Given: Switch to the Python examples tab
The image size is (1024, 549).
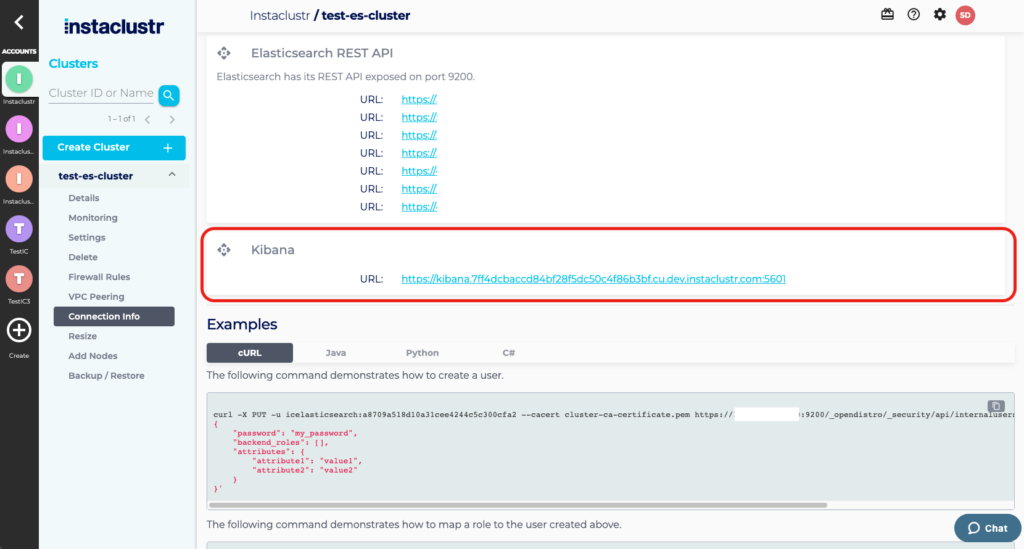Looking at the screenshot, I should [x=422, y=353].
